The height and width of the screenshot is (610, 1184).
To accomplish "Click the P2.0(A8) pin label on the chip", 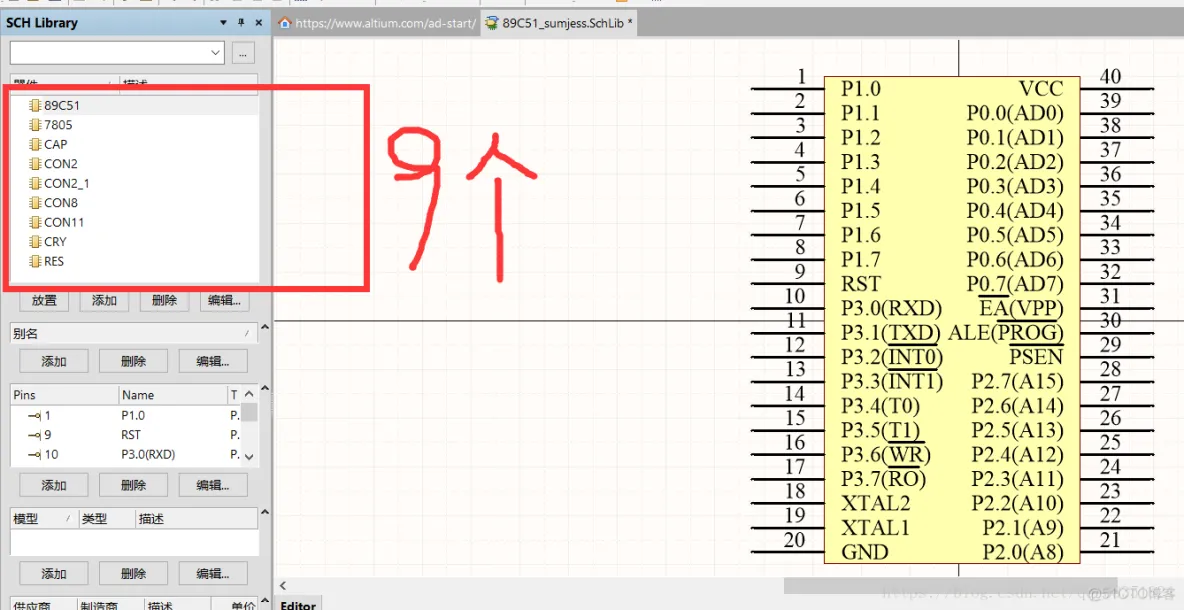I will point(1023,552).
